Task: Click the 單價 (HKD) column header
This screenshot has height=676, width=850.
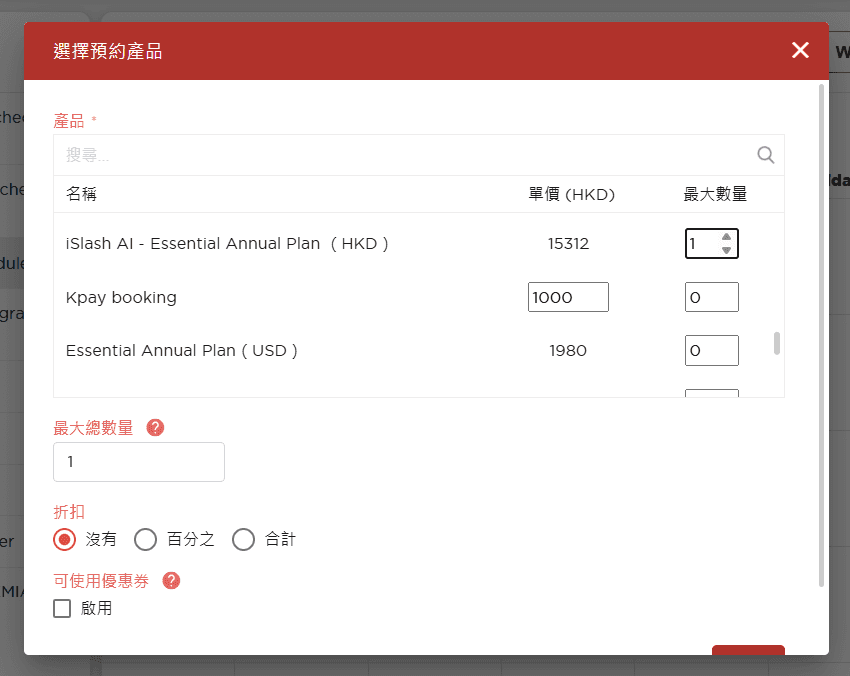Action: click(571, 194)
